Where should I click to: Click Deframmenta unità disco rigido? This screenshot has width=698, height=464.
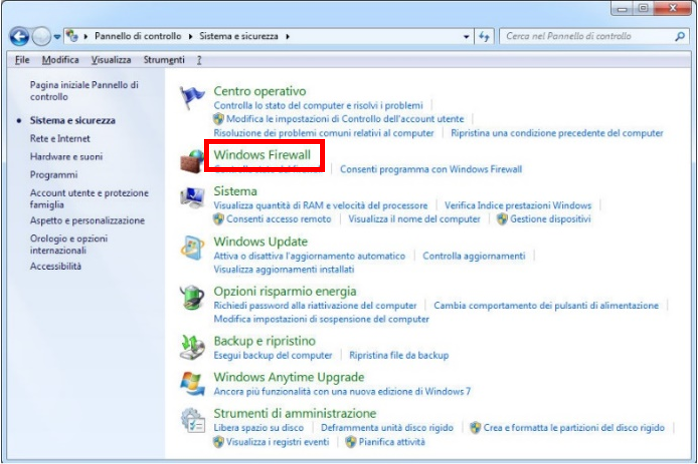point(387,428)
